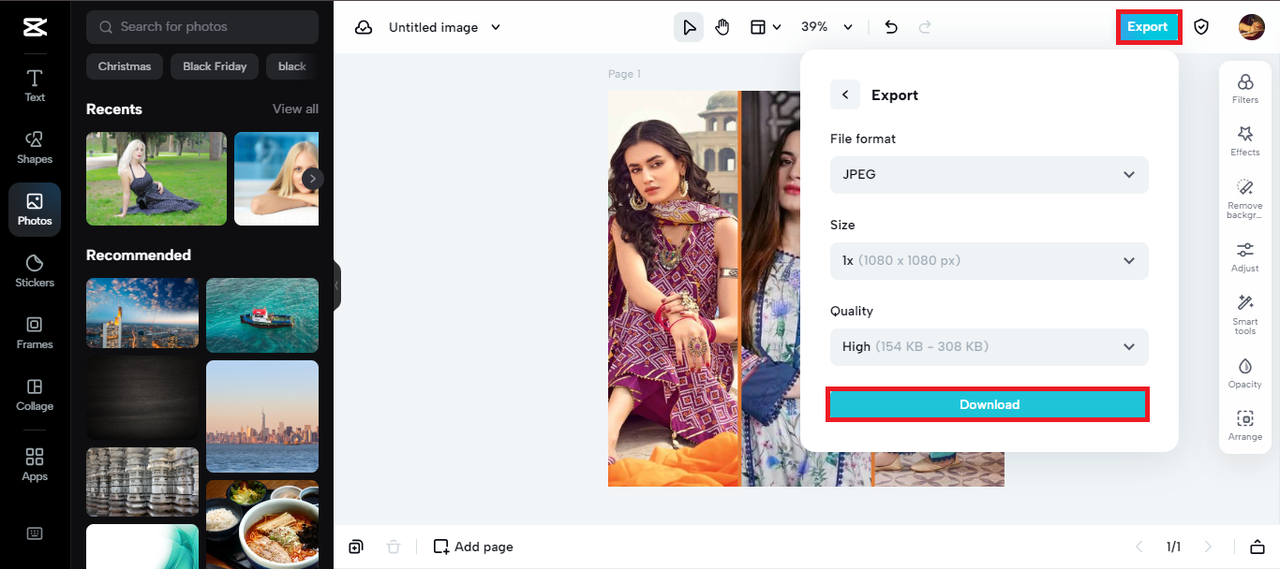Open the canvas layout resize menu
This screenshot has width=1280, height=569.
(765, 27)
